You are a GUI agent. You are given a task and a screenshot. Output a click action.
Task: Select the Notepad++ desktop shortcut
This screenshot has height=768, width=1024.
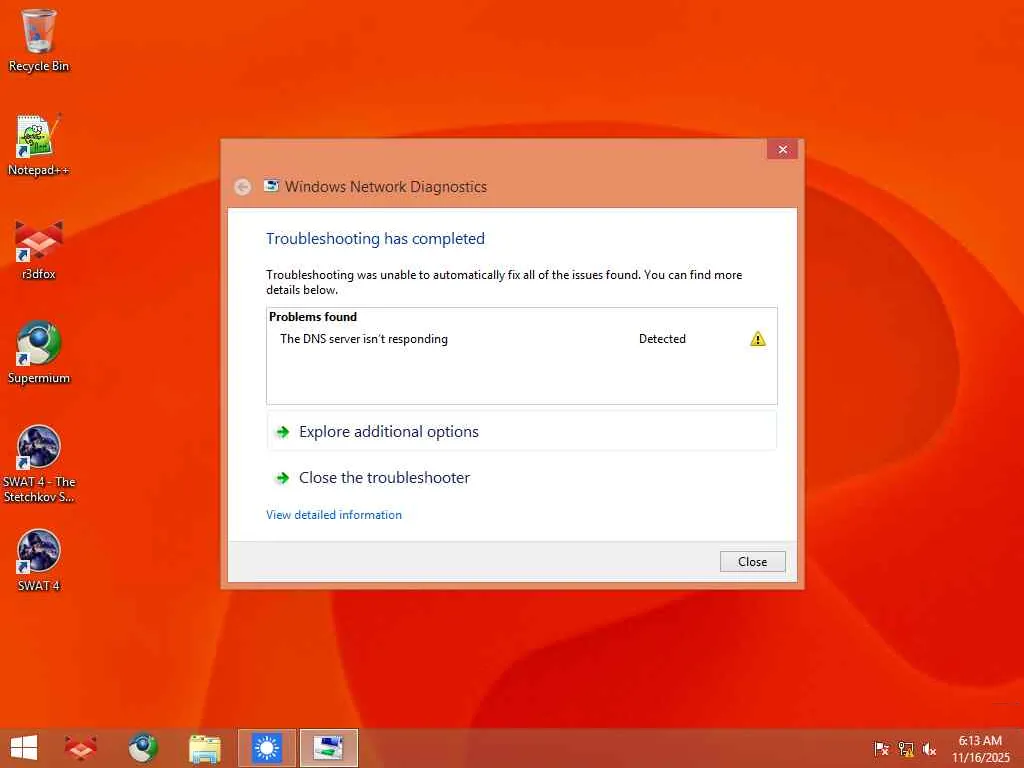(39, 144)
